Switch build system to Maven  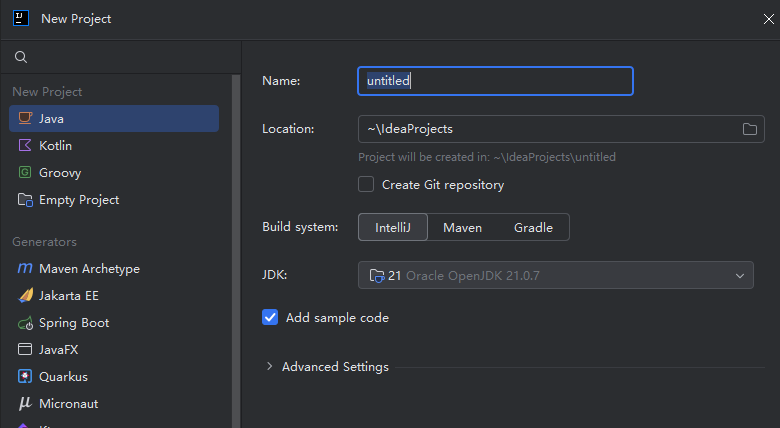463,227
